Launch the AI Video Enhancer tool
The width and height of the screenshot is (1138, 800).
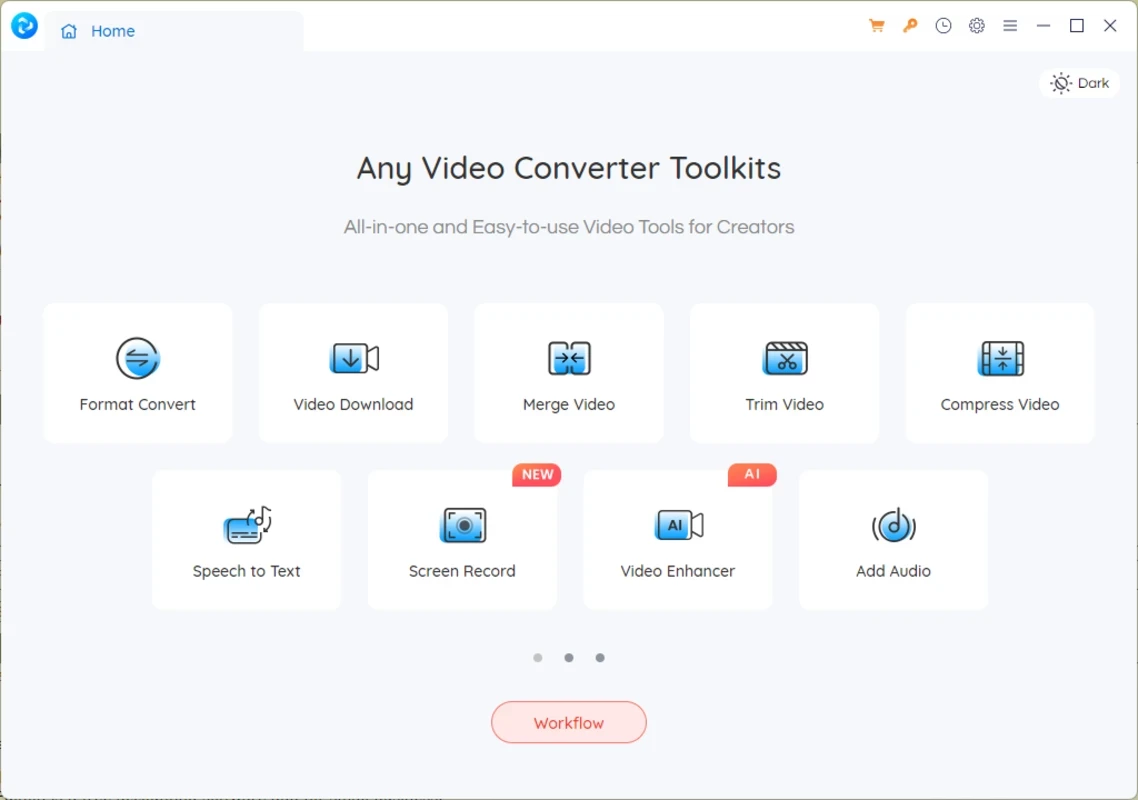pos(678,540)
